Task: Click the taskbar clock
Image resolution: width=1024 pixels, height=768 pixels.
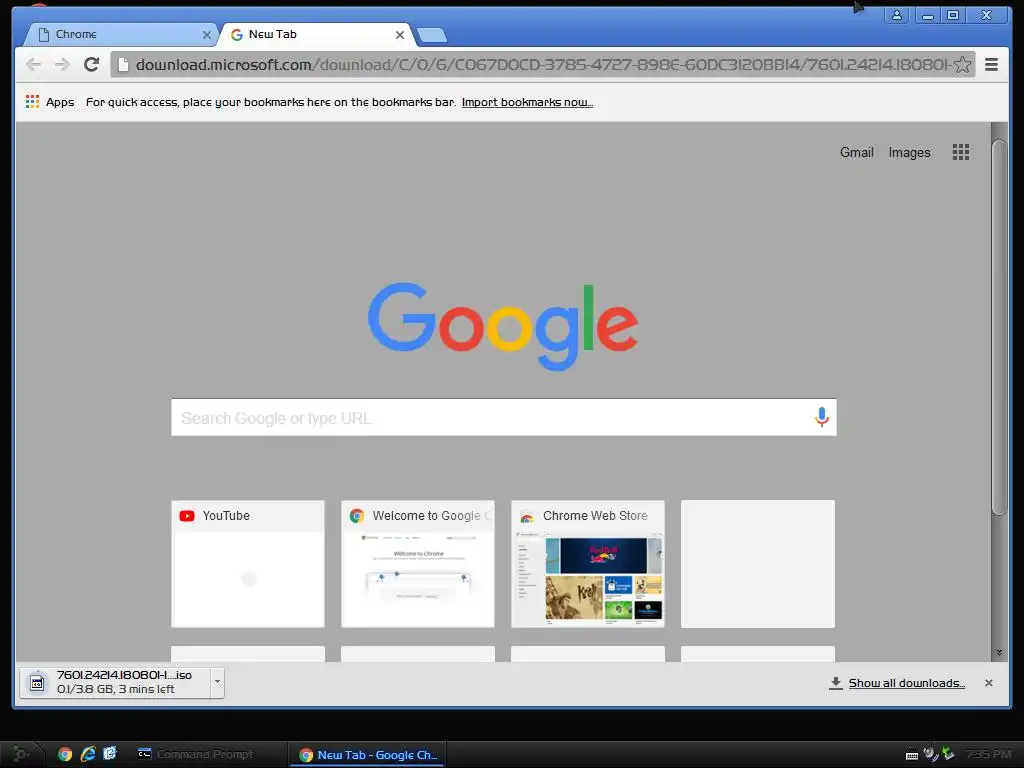Action: (x=988, y=754)
